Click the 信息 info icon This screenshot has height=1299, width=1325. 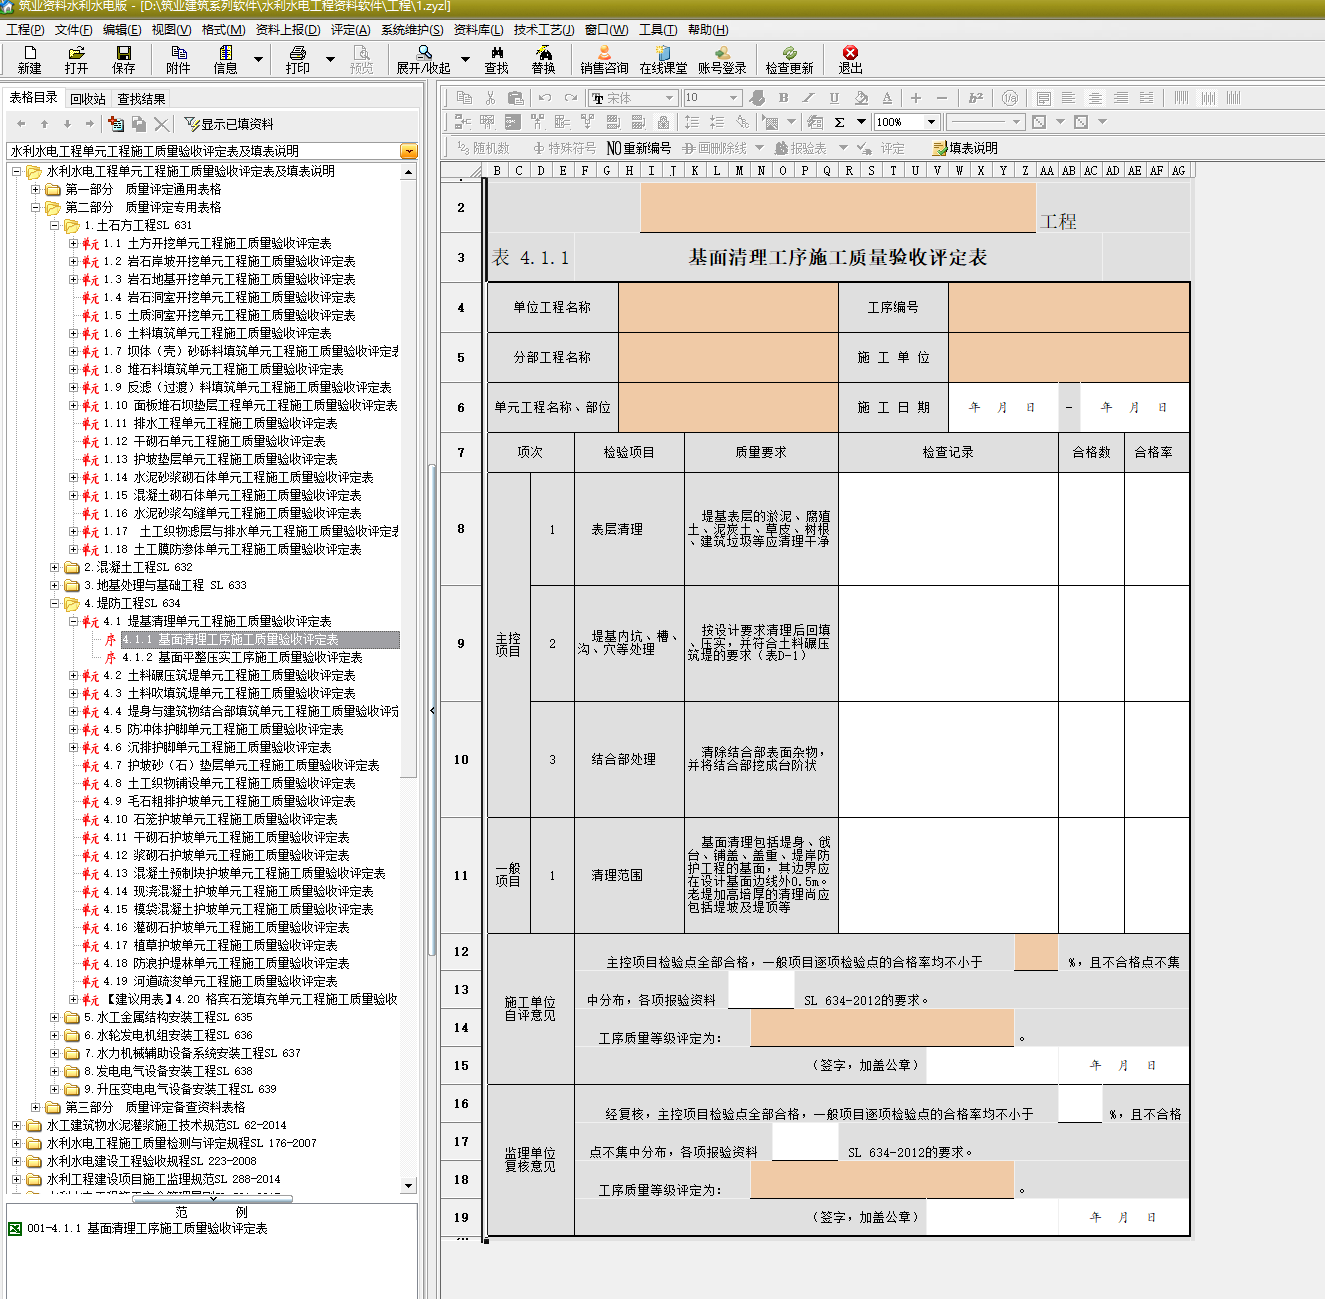(226, 60)
